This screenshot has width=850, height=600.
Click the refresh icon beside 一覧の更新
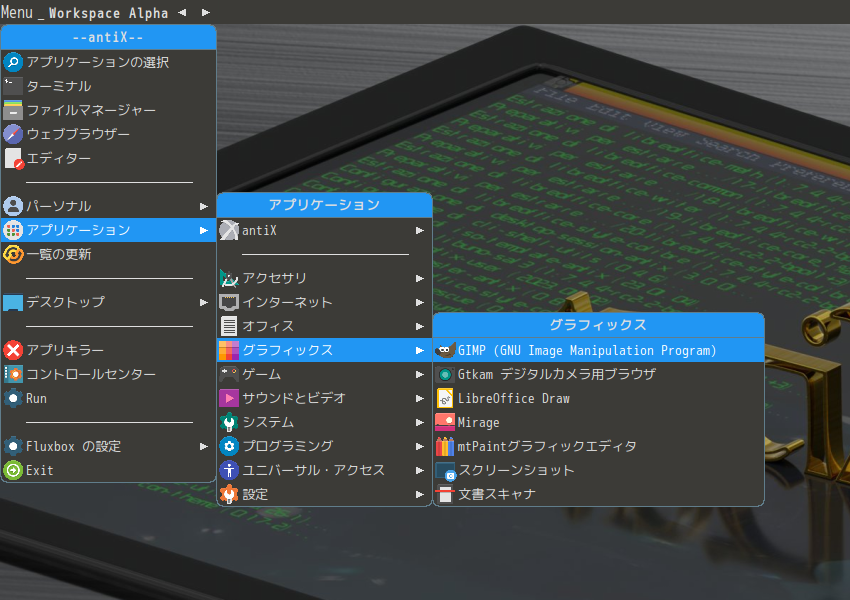(13, 254)
